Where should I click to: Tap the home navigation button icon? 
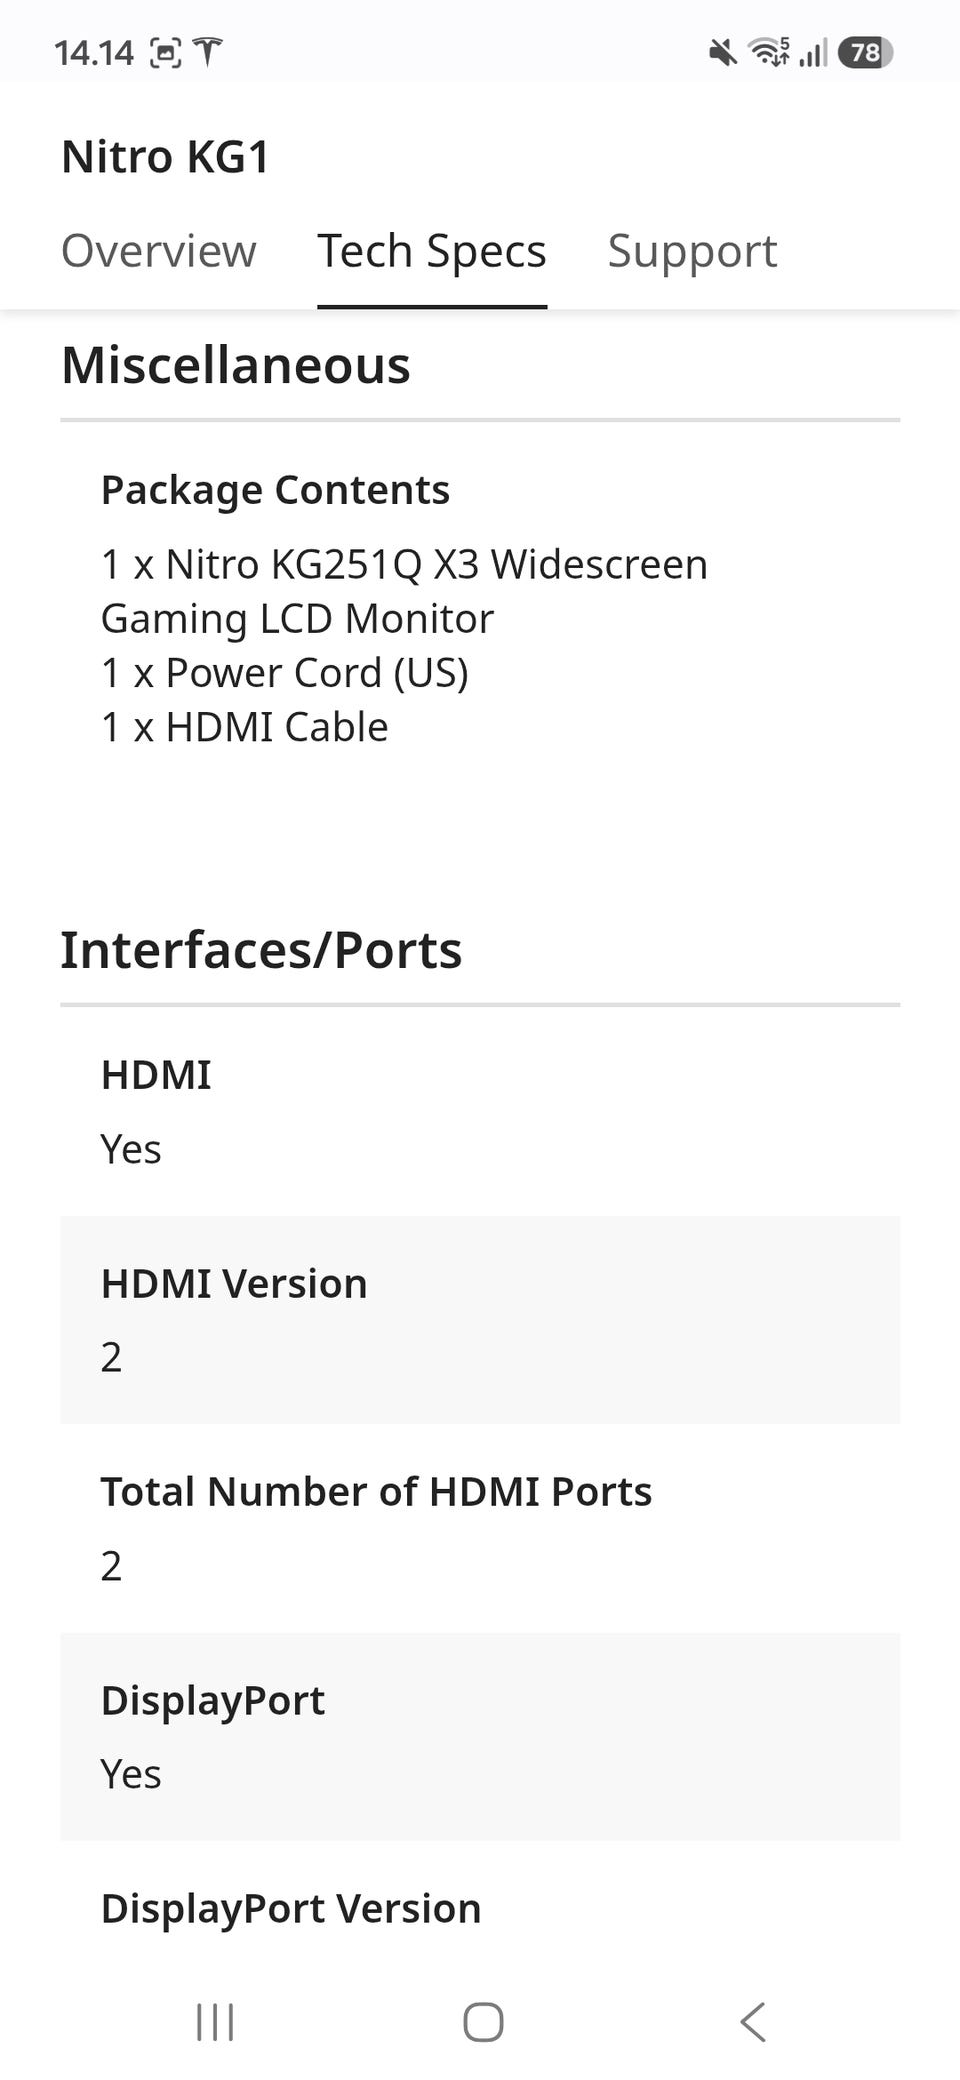coord(483,2021)
